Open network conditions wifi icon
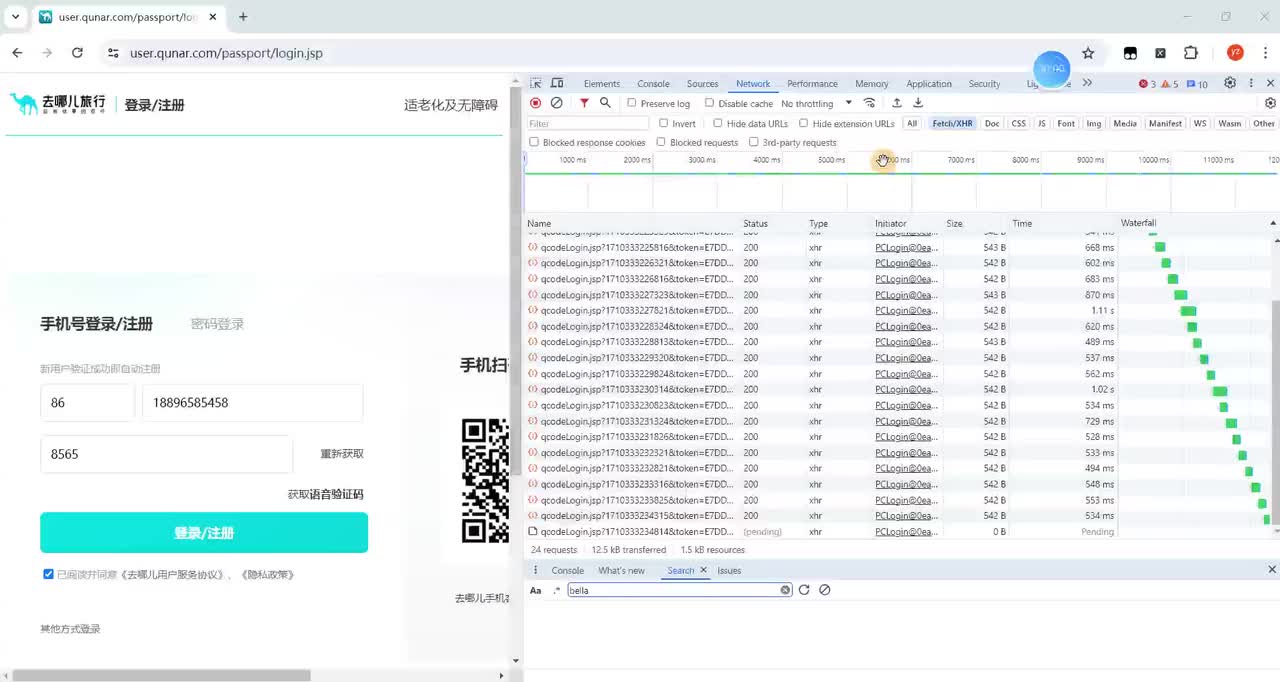1280x682 pixels. pyautogui.click(x=870, y=103)
